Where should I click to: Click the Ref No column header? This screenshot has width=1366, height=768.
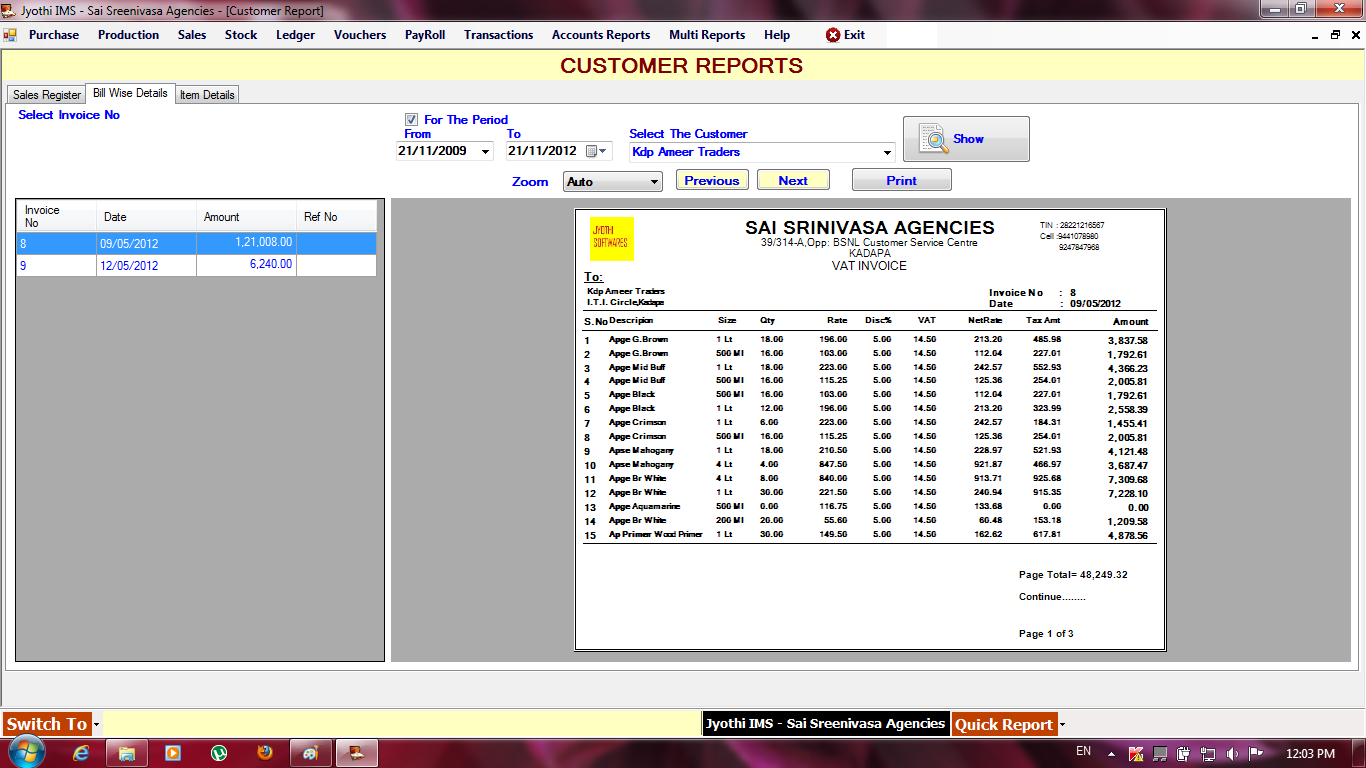[x=337, y=216]
